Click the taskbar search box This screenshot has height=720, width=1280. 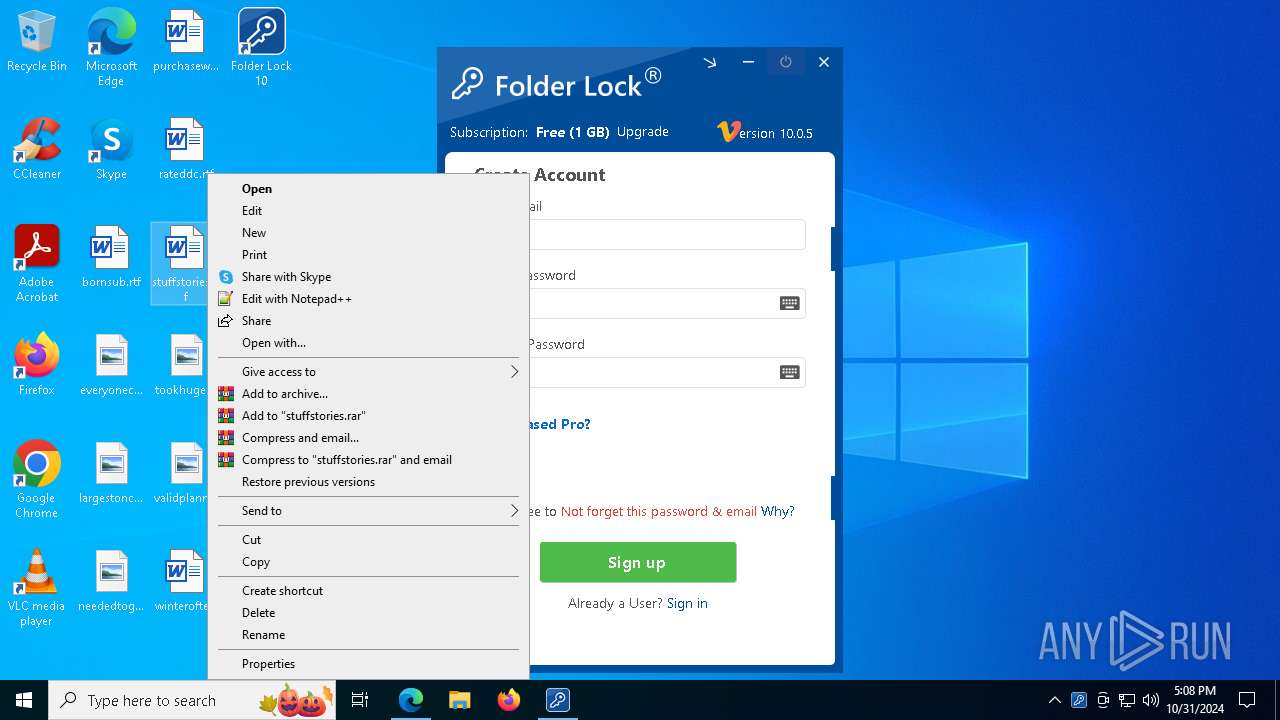(194, 700)
